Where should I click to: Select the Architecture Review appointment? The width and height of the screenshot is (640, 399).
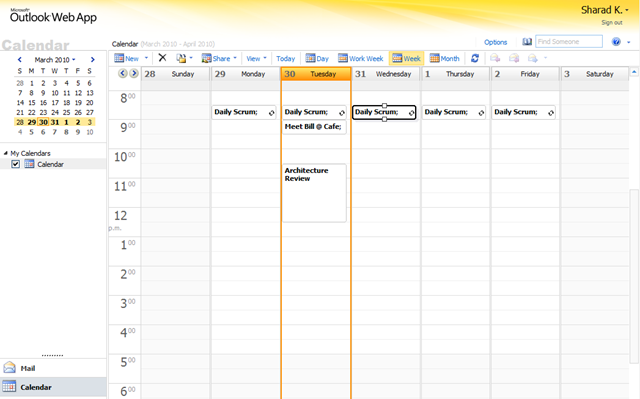pyautogui.click(x=314, y=193)
